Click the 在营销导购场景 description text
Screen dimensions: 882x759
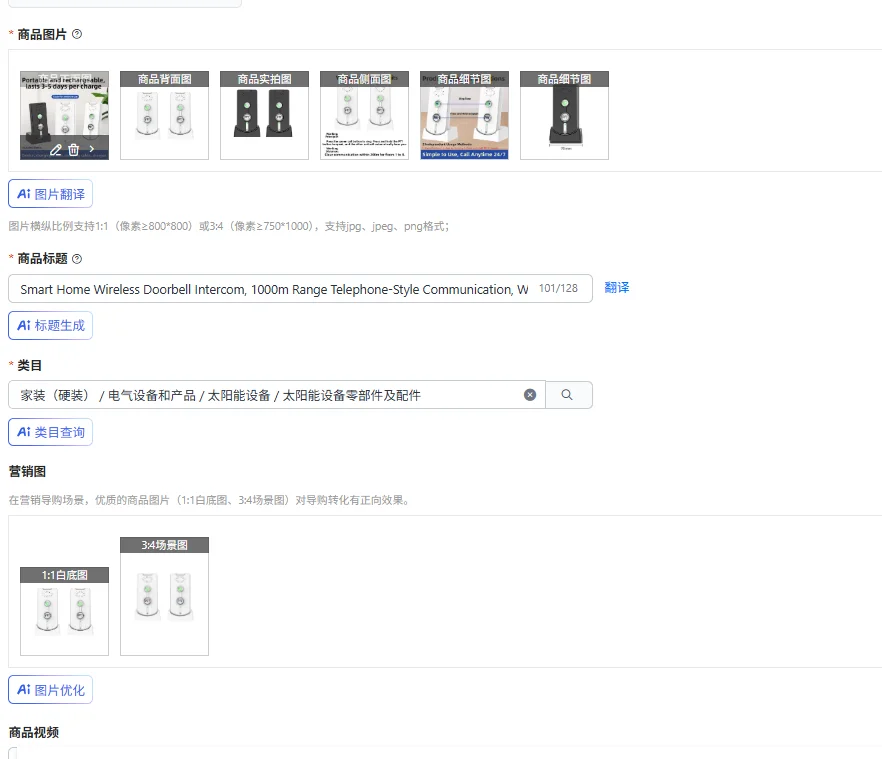point(208,500)
